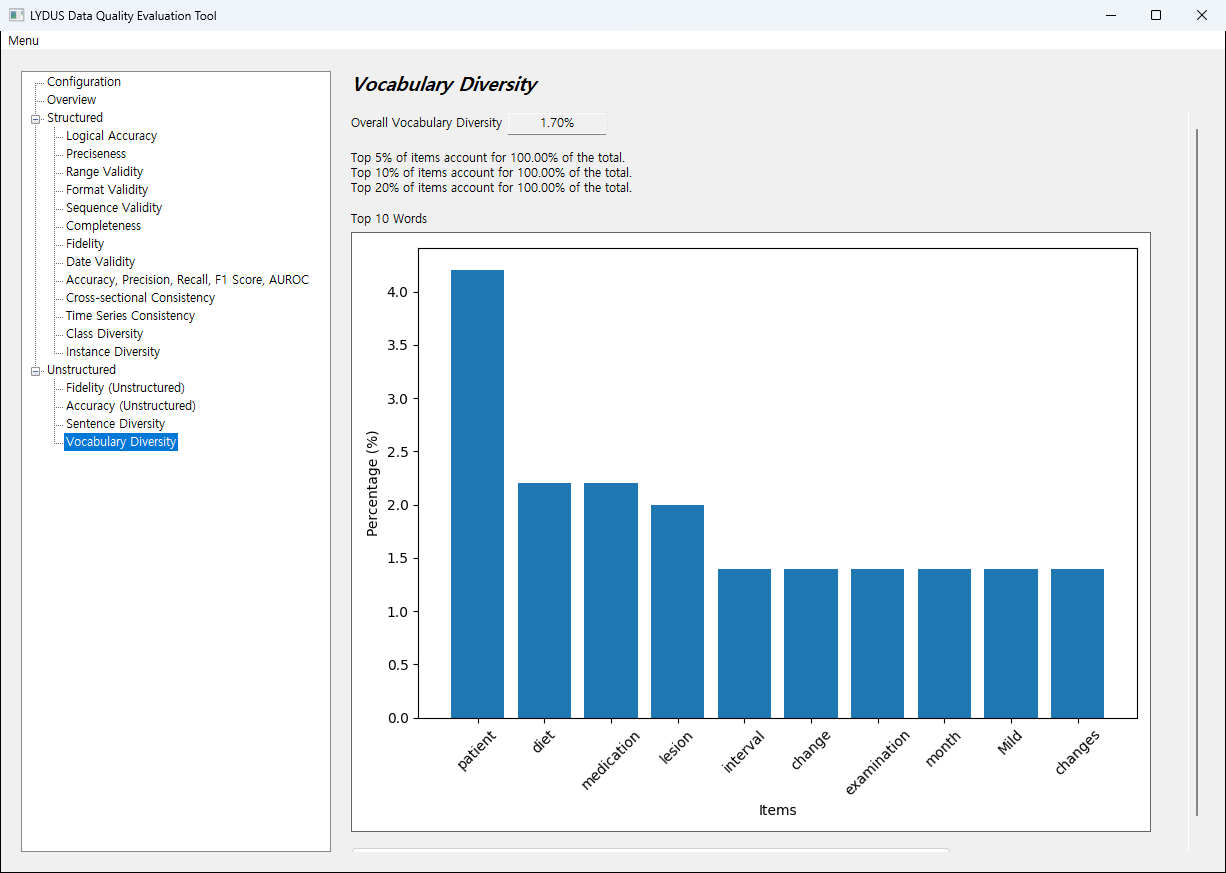Select Vocabulary Diversity tree item
Screen dimensions: 1226x873
[x=121, y=442]
